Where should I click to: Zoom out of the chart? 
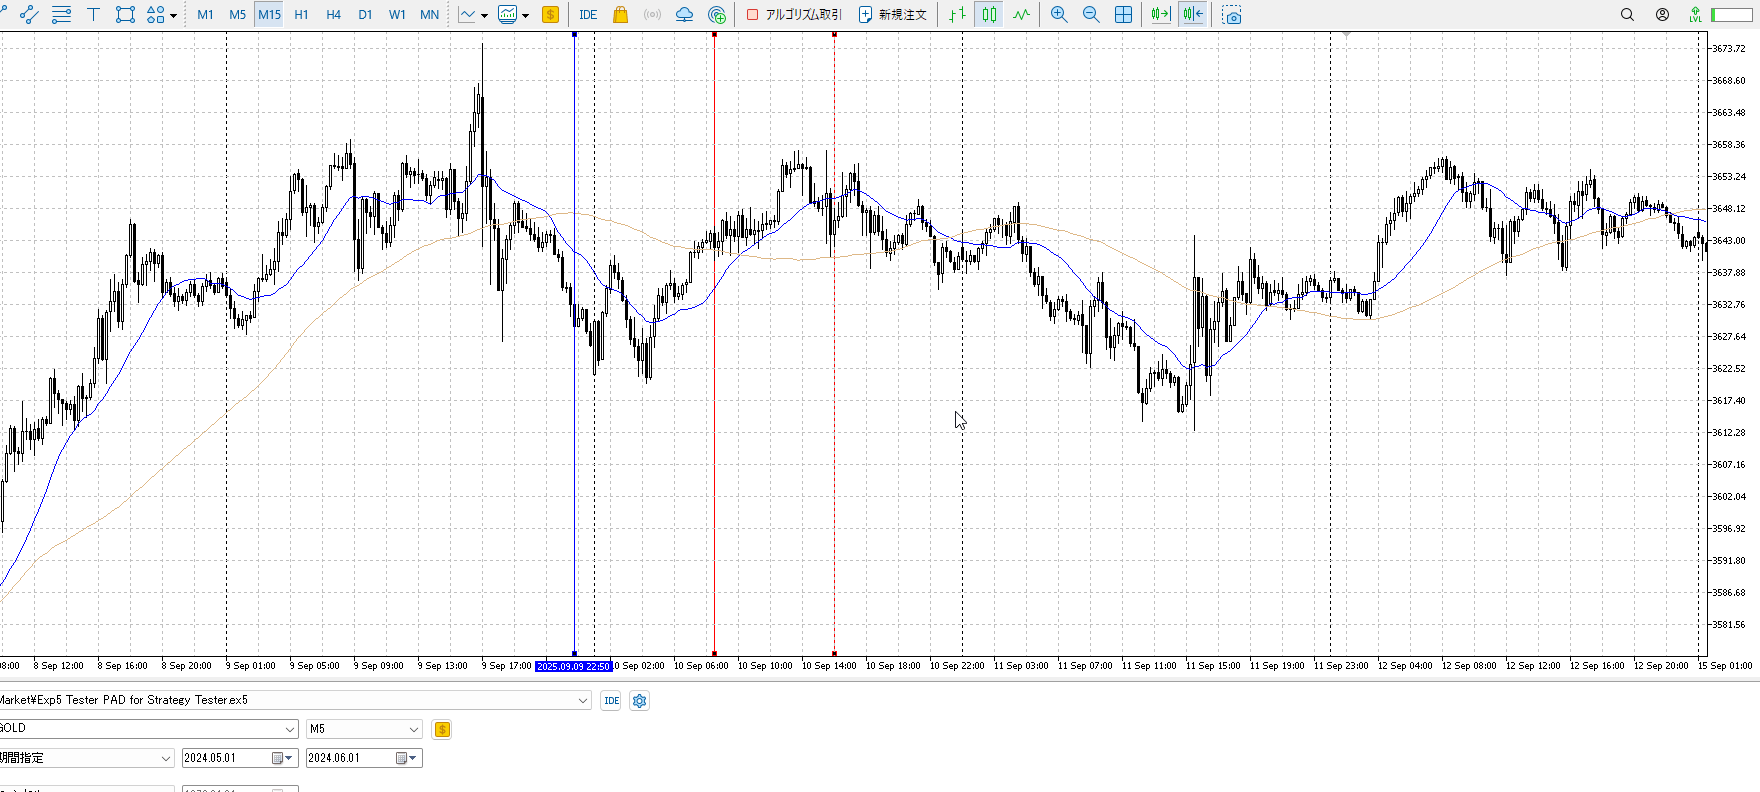pos(1091,15)
